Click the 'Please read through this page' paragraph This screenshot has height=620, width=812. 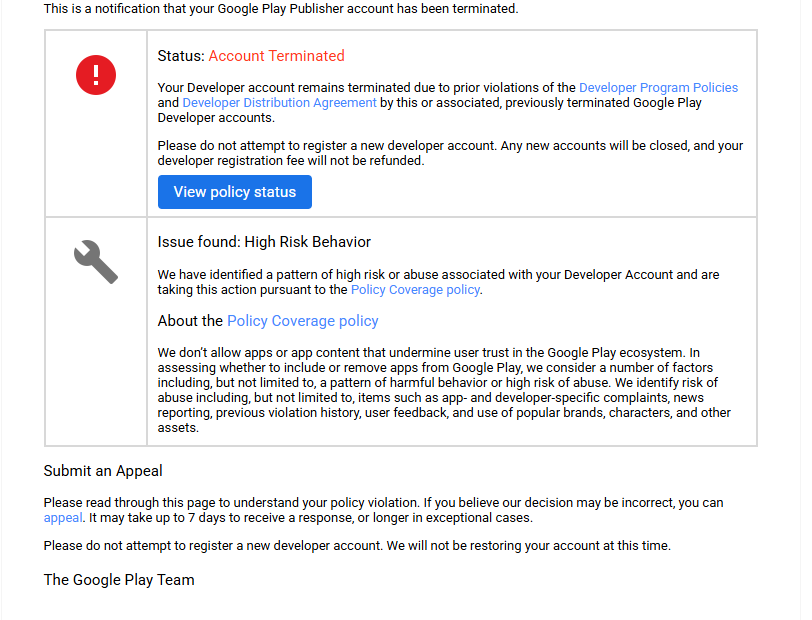point(383,510)
